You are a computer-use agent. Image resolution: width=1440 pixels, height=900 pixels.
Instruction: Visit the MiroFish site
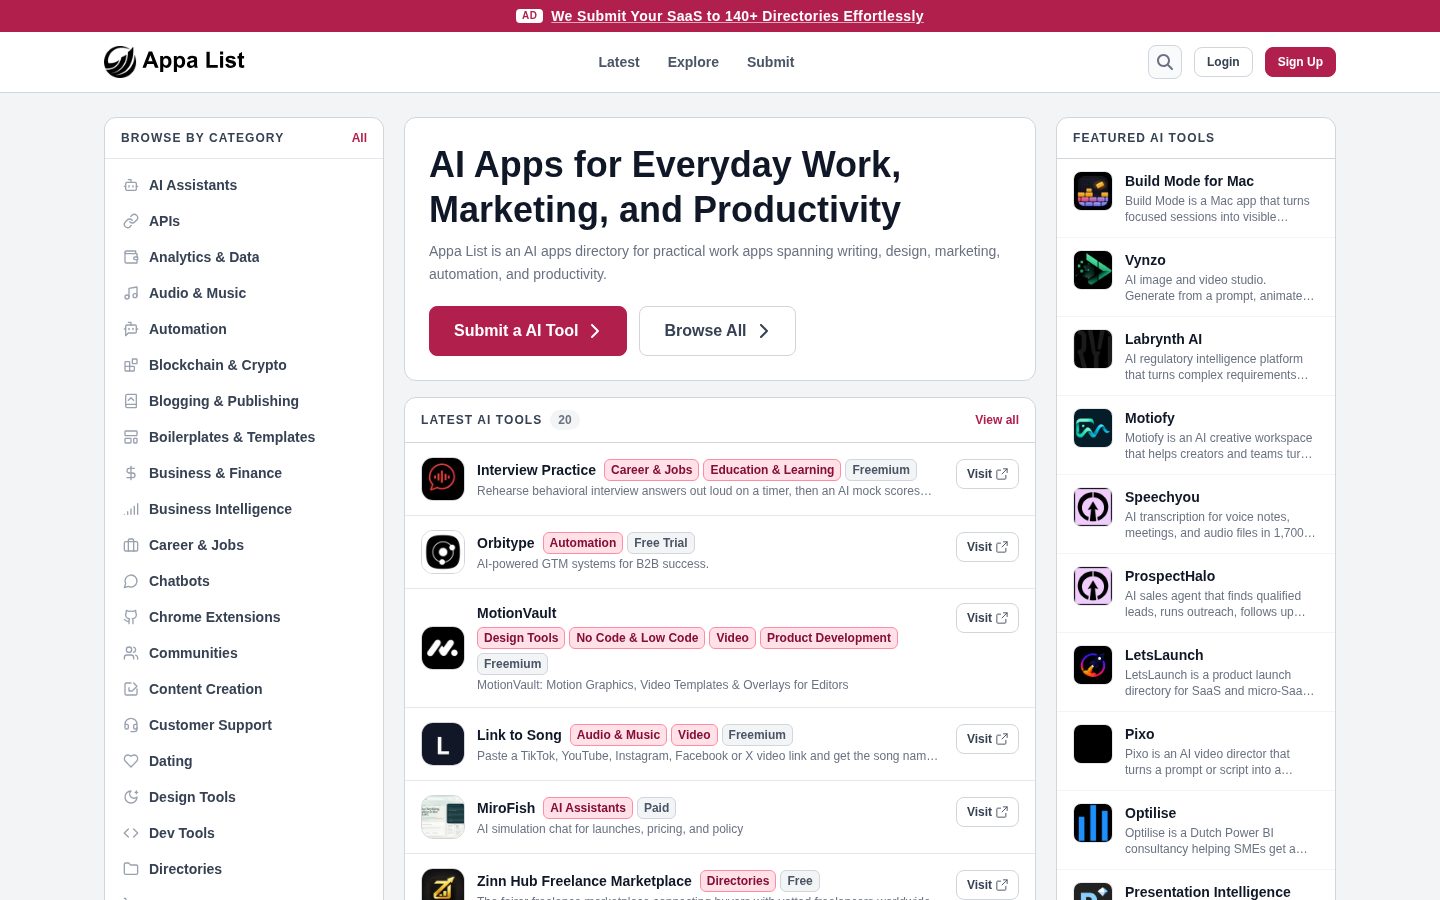pos(987,812)
